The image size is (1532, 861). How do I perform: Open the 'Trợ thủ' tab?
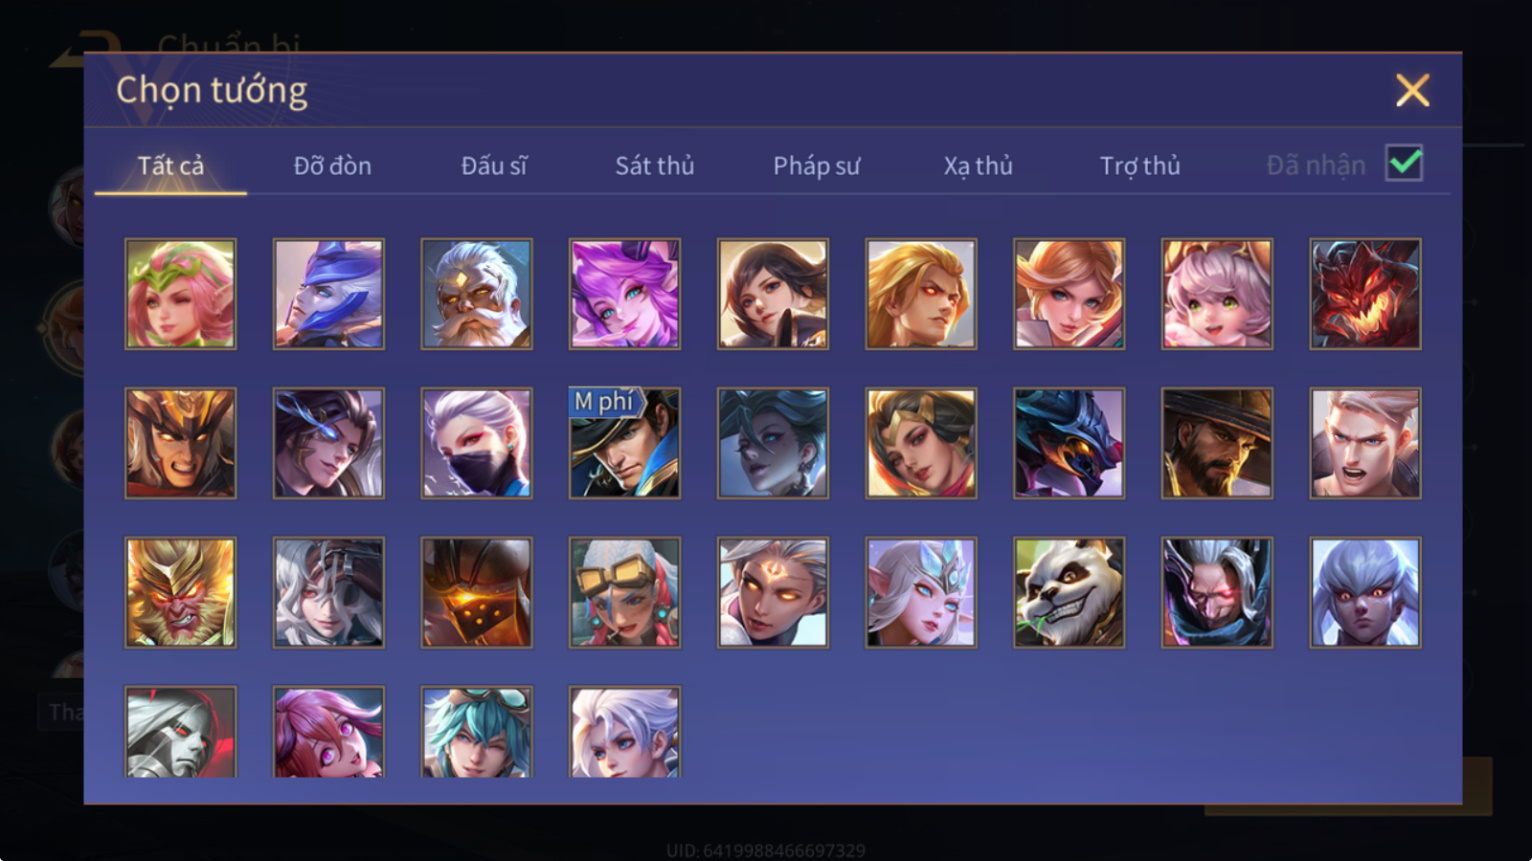pos(1140,165)
